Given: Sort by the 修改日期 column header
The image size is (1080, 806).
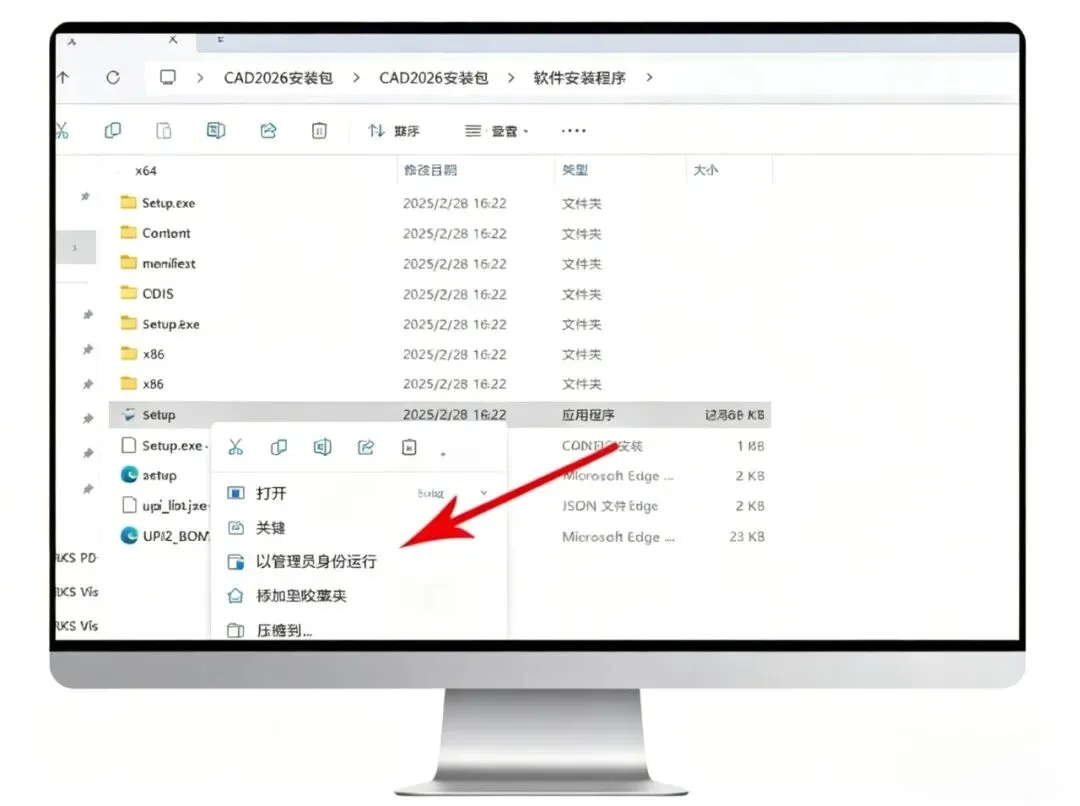Looking at the screenshot, I should click(x=430, y=170).
